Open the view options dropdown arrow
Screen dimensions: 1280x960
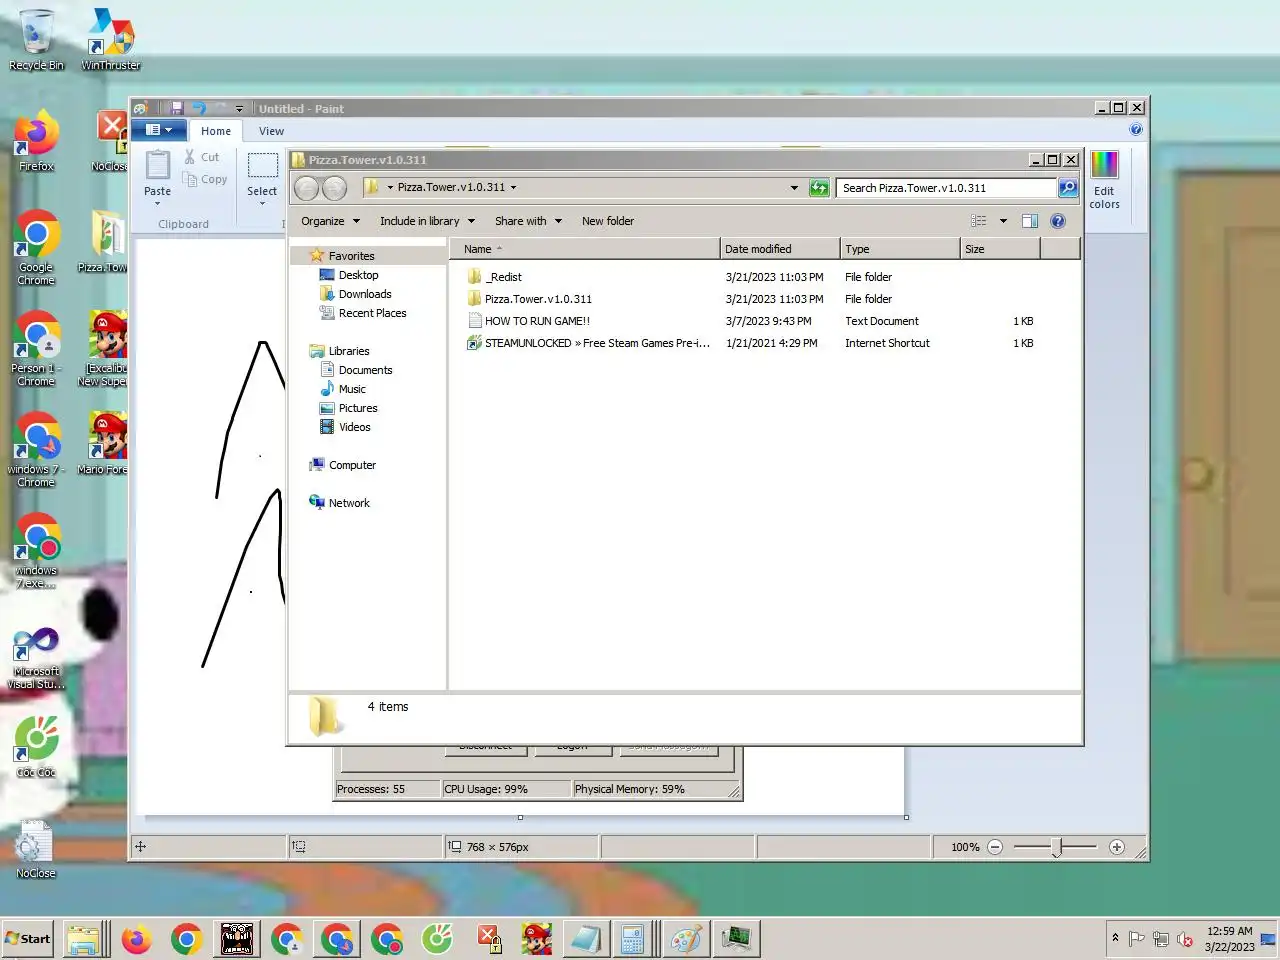pyautogui.click(x=1003, y=221)
